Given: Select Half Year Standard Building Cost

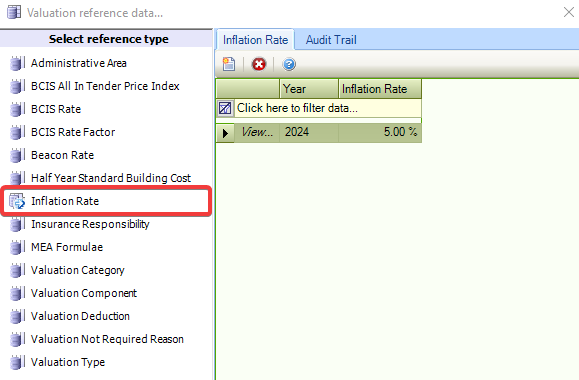Looking at the screenshot, I should (111, 178).
